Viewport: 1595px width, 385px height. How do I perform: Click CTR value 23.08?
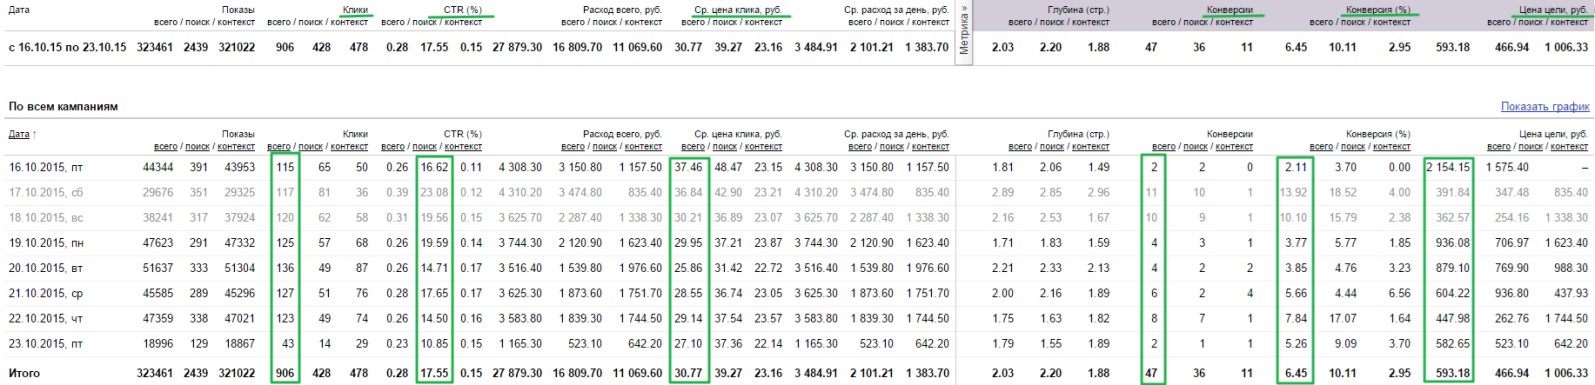tap(434, 192)
